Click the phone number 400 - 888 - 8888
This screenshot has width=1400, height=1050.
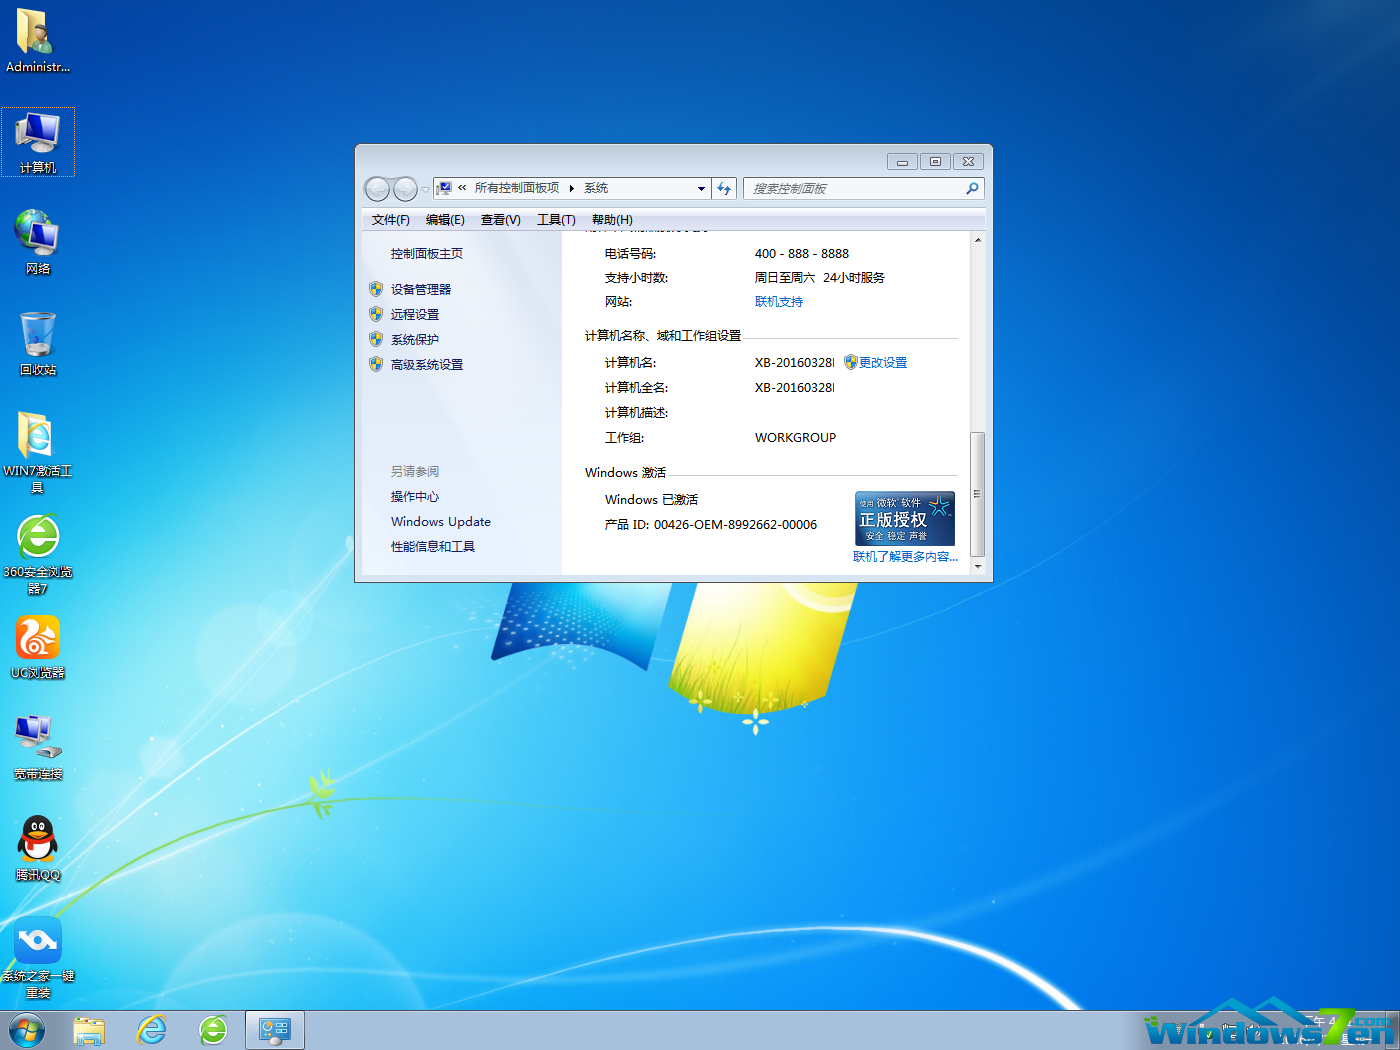tap(802, 254)
